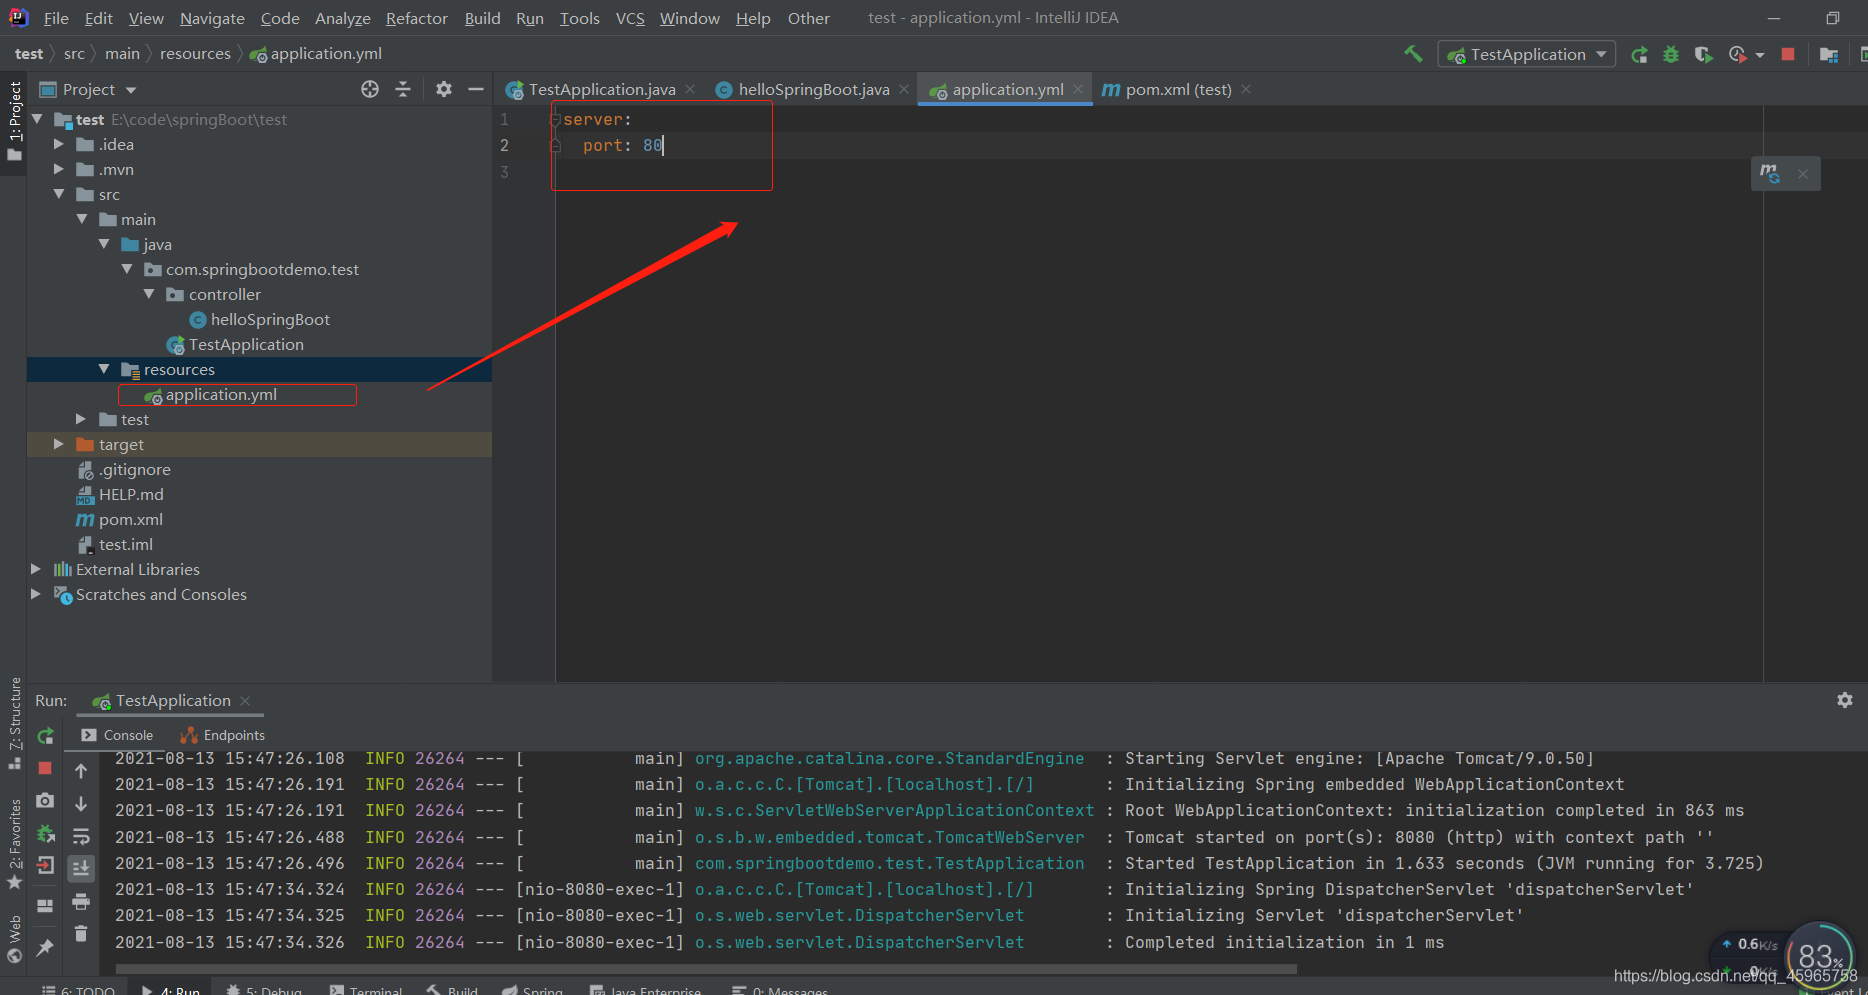Toggle the 4: Run tool window

171,990
